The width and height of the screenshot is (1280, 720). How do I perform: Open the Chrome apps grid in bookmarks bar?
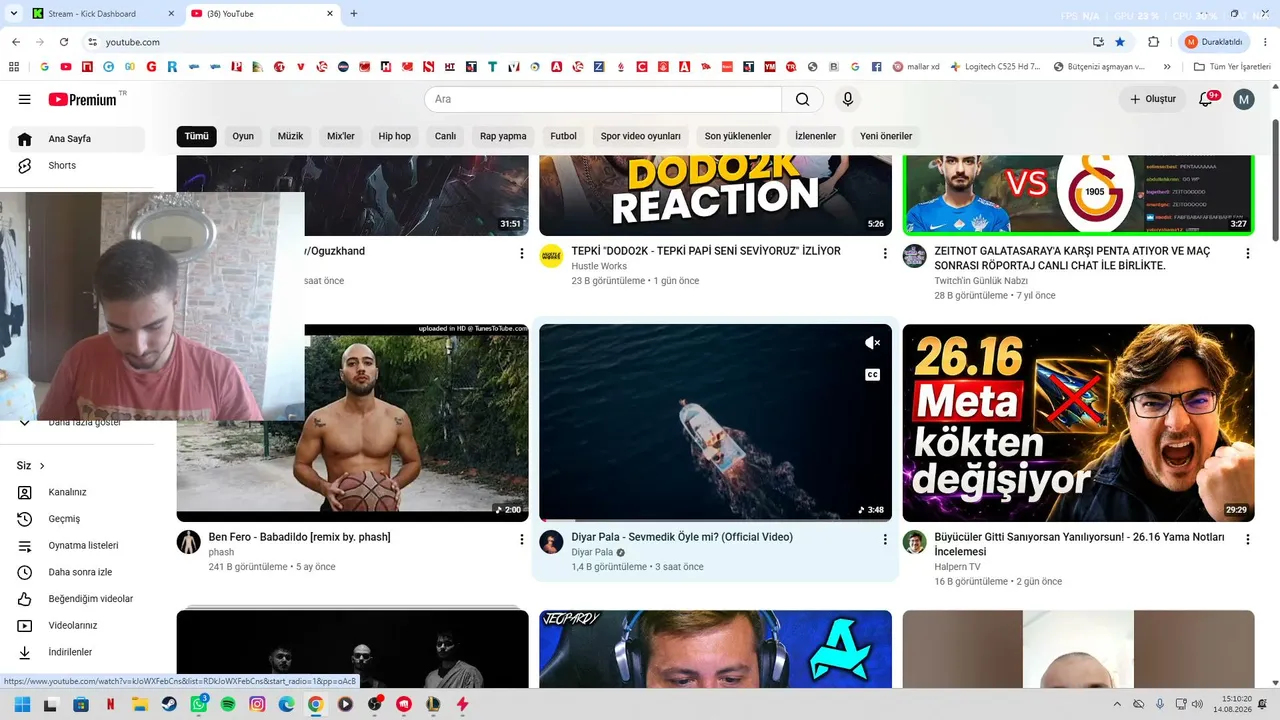pyautogui.click(x=14, y=67)
